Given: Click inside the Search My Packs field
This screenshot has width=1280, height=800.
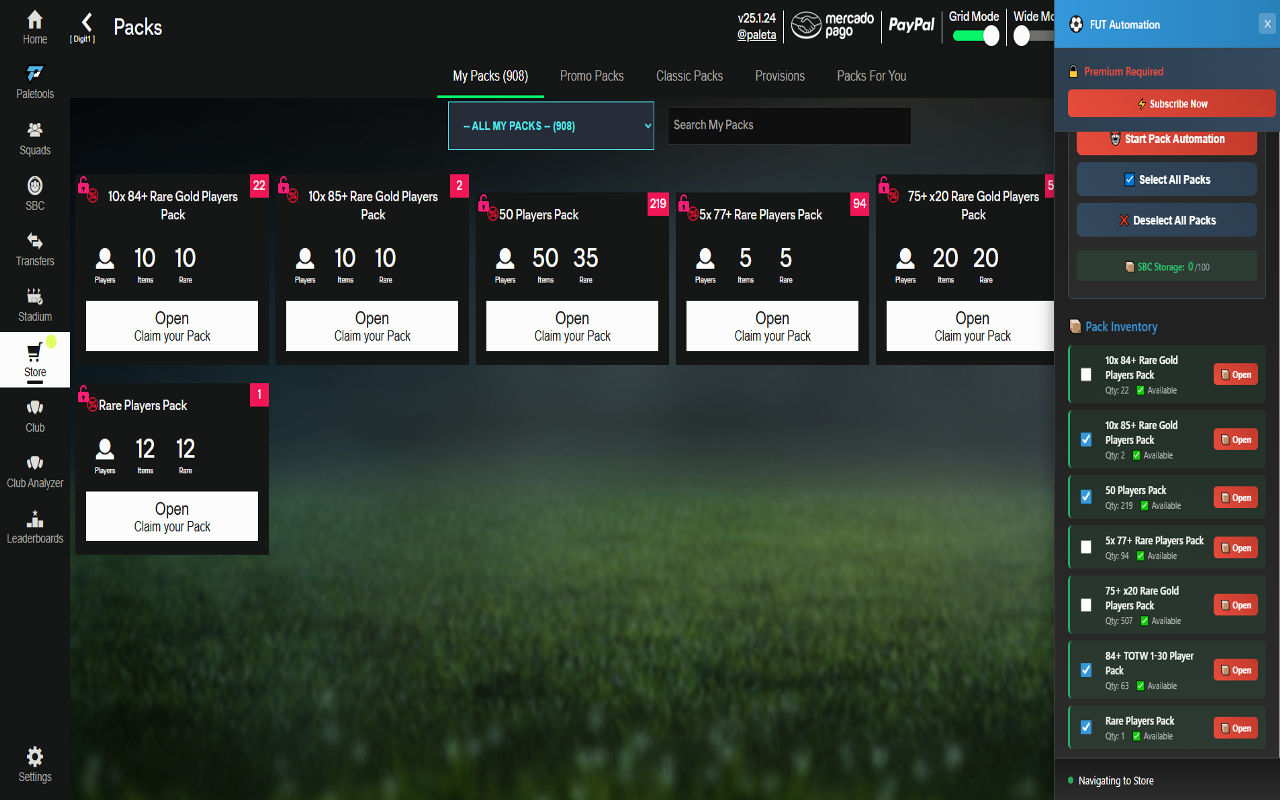Looking at the screenshot, I should (789, 125).
